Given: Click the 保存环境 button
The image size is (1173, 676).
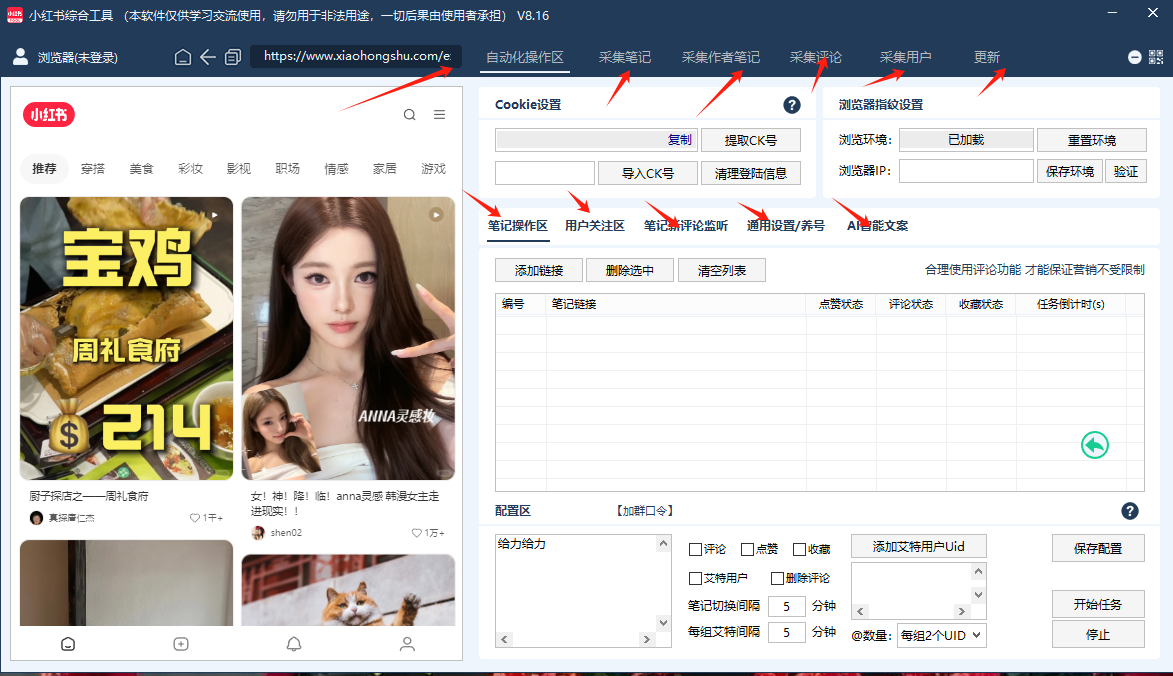Looking at the screenshot, I should tap(1070, 171).
